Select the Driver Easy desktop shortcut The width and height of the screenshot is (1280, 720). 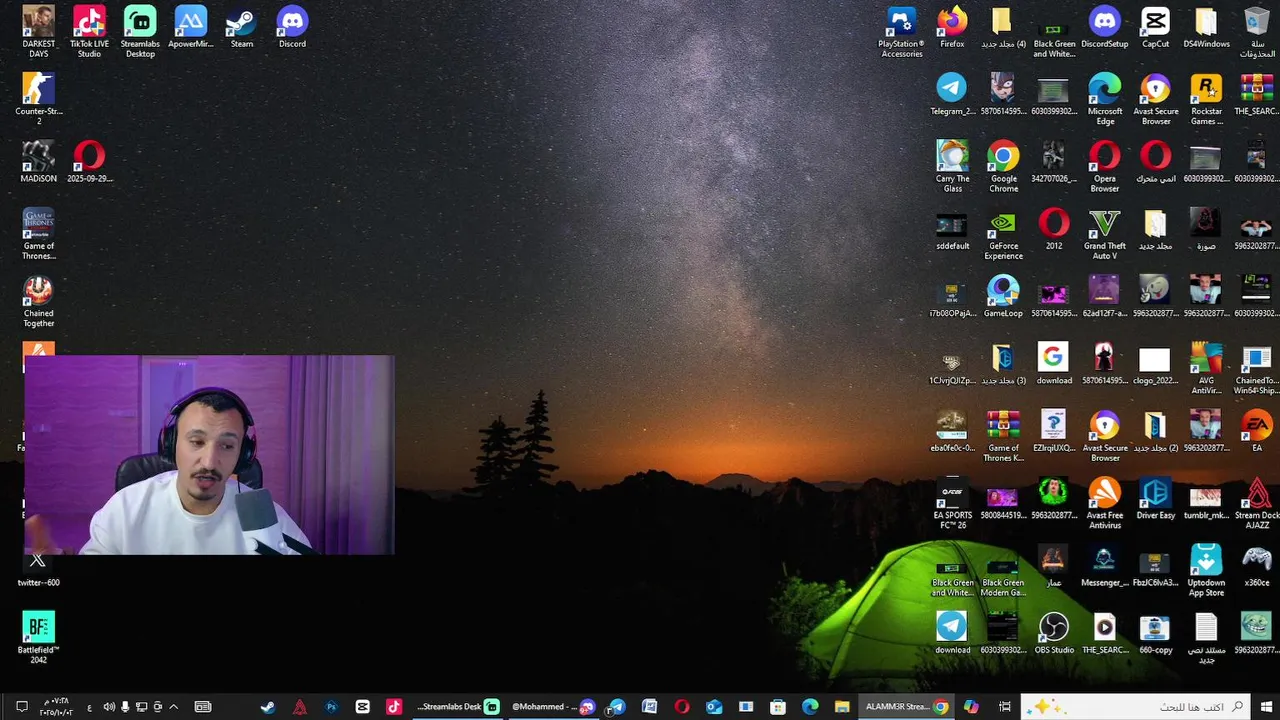click(x=1155, y=498)
